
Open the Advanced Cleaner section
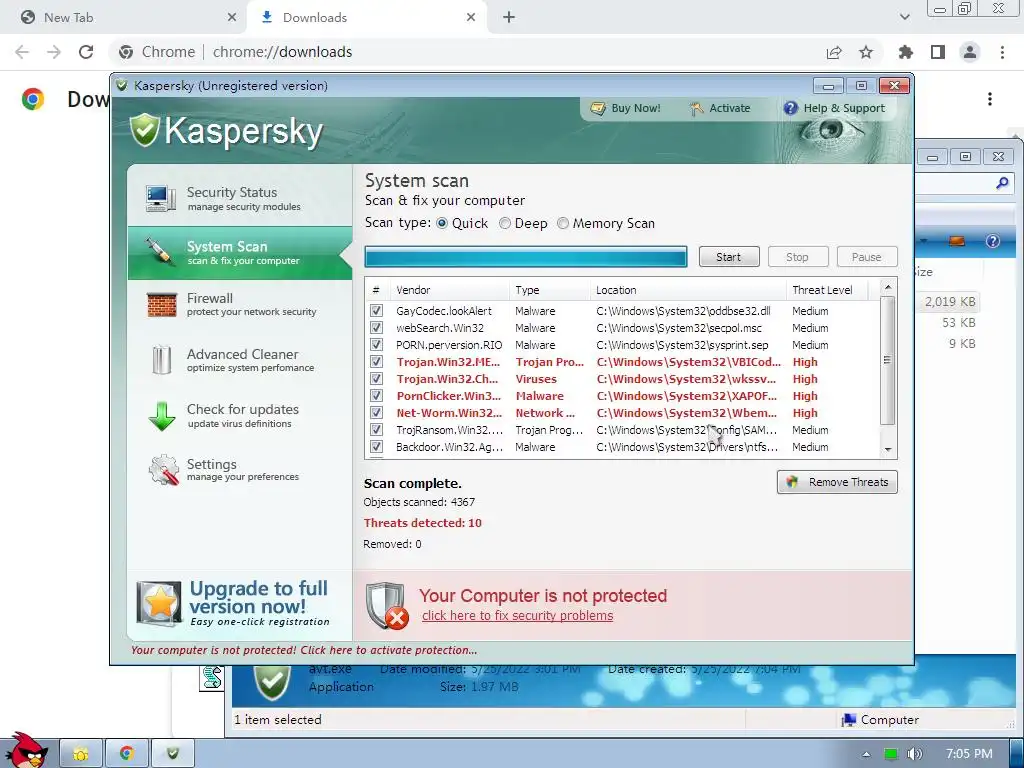pyautogui.click(x=240, y=360)
